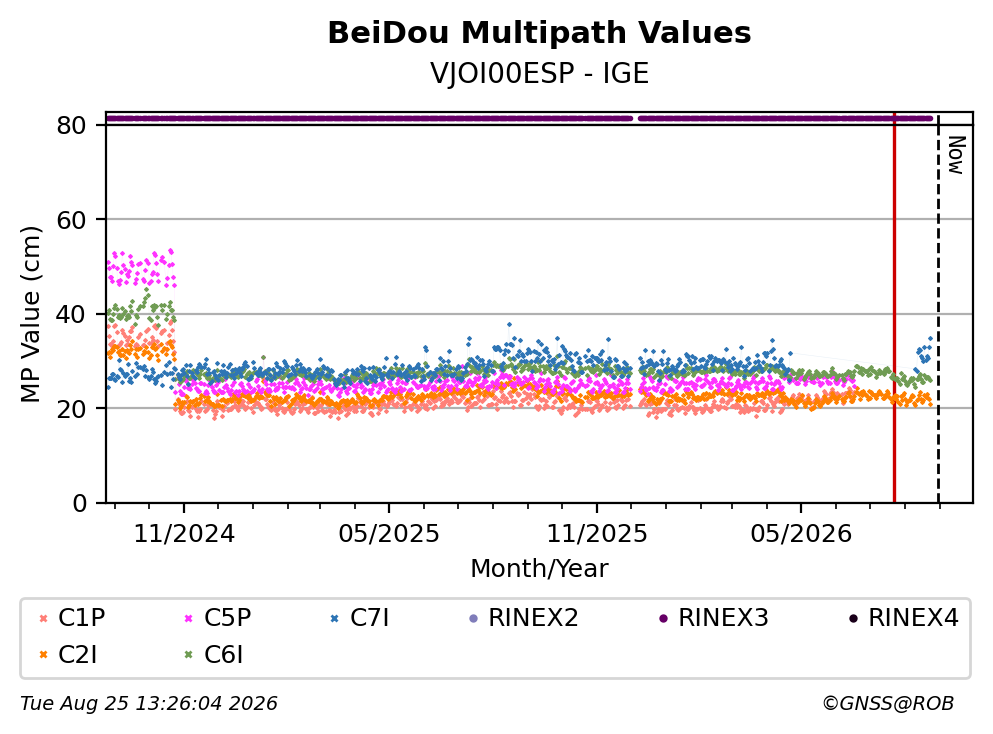Click the RINEX3 legend label text

click(723, 617)
